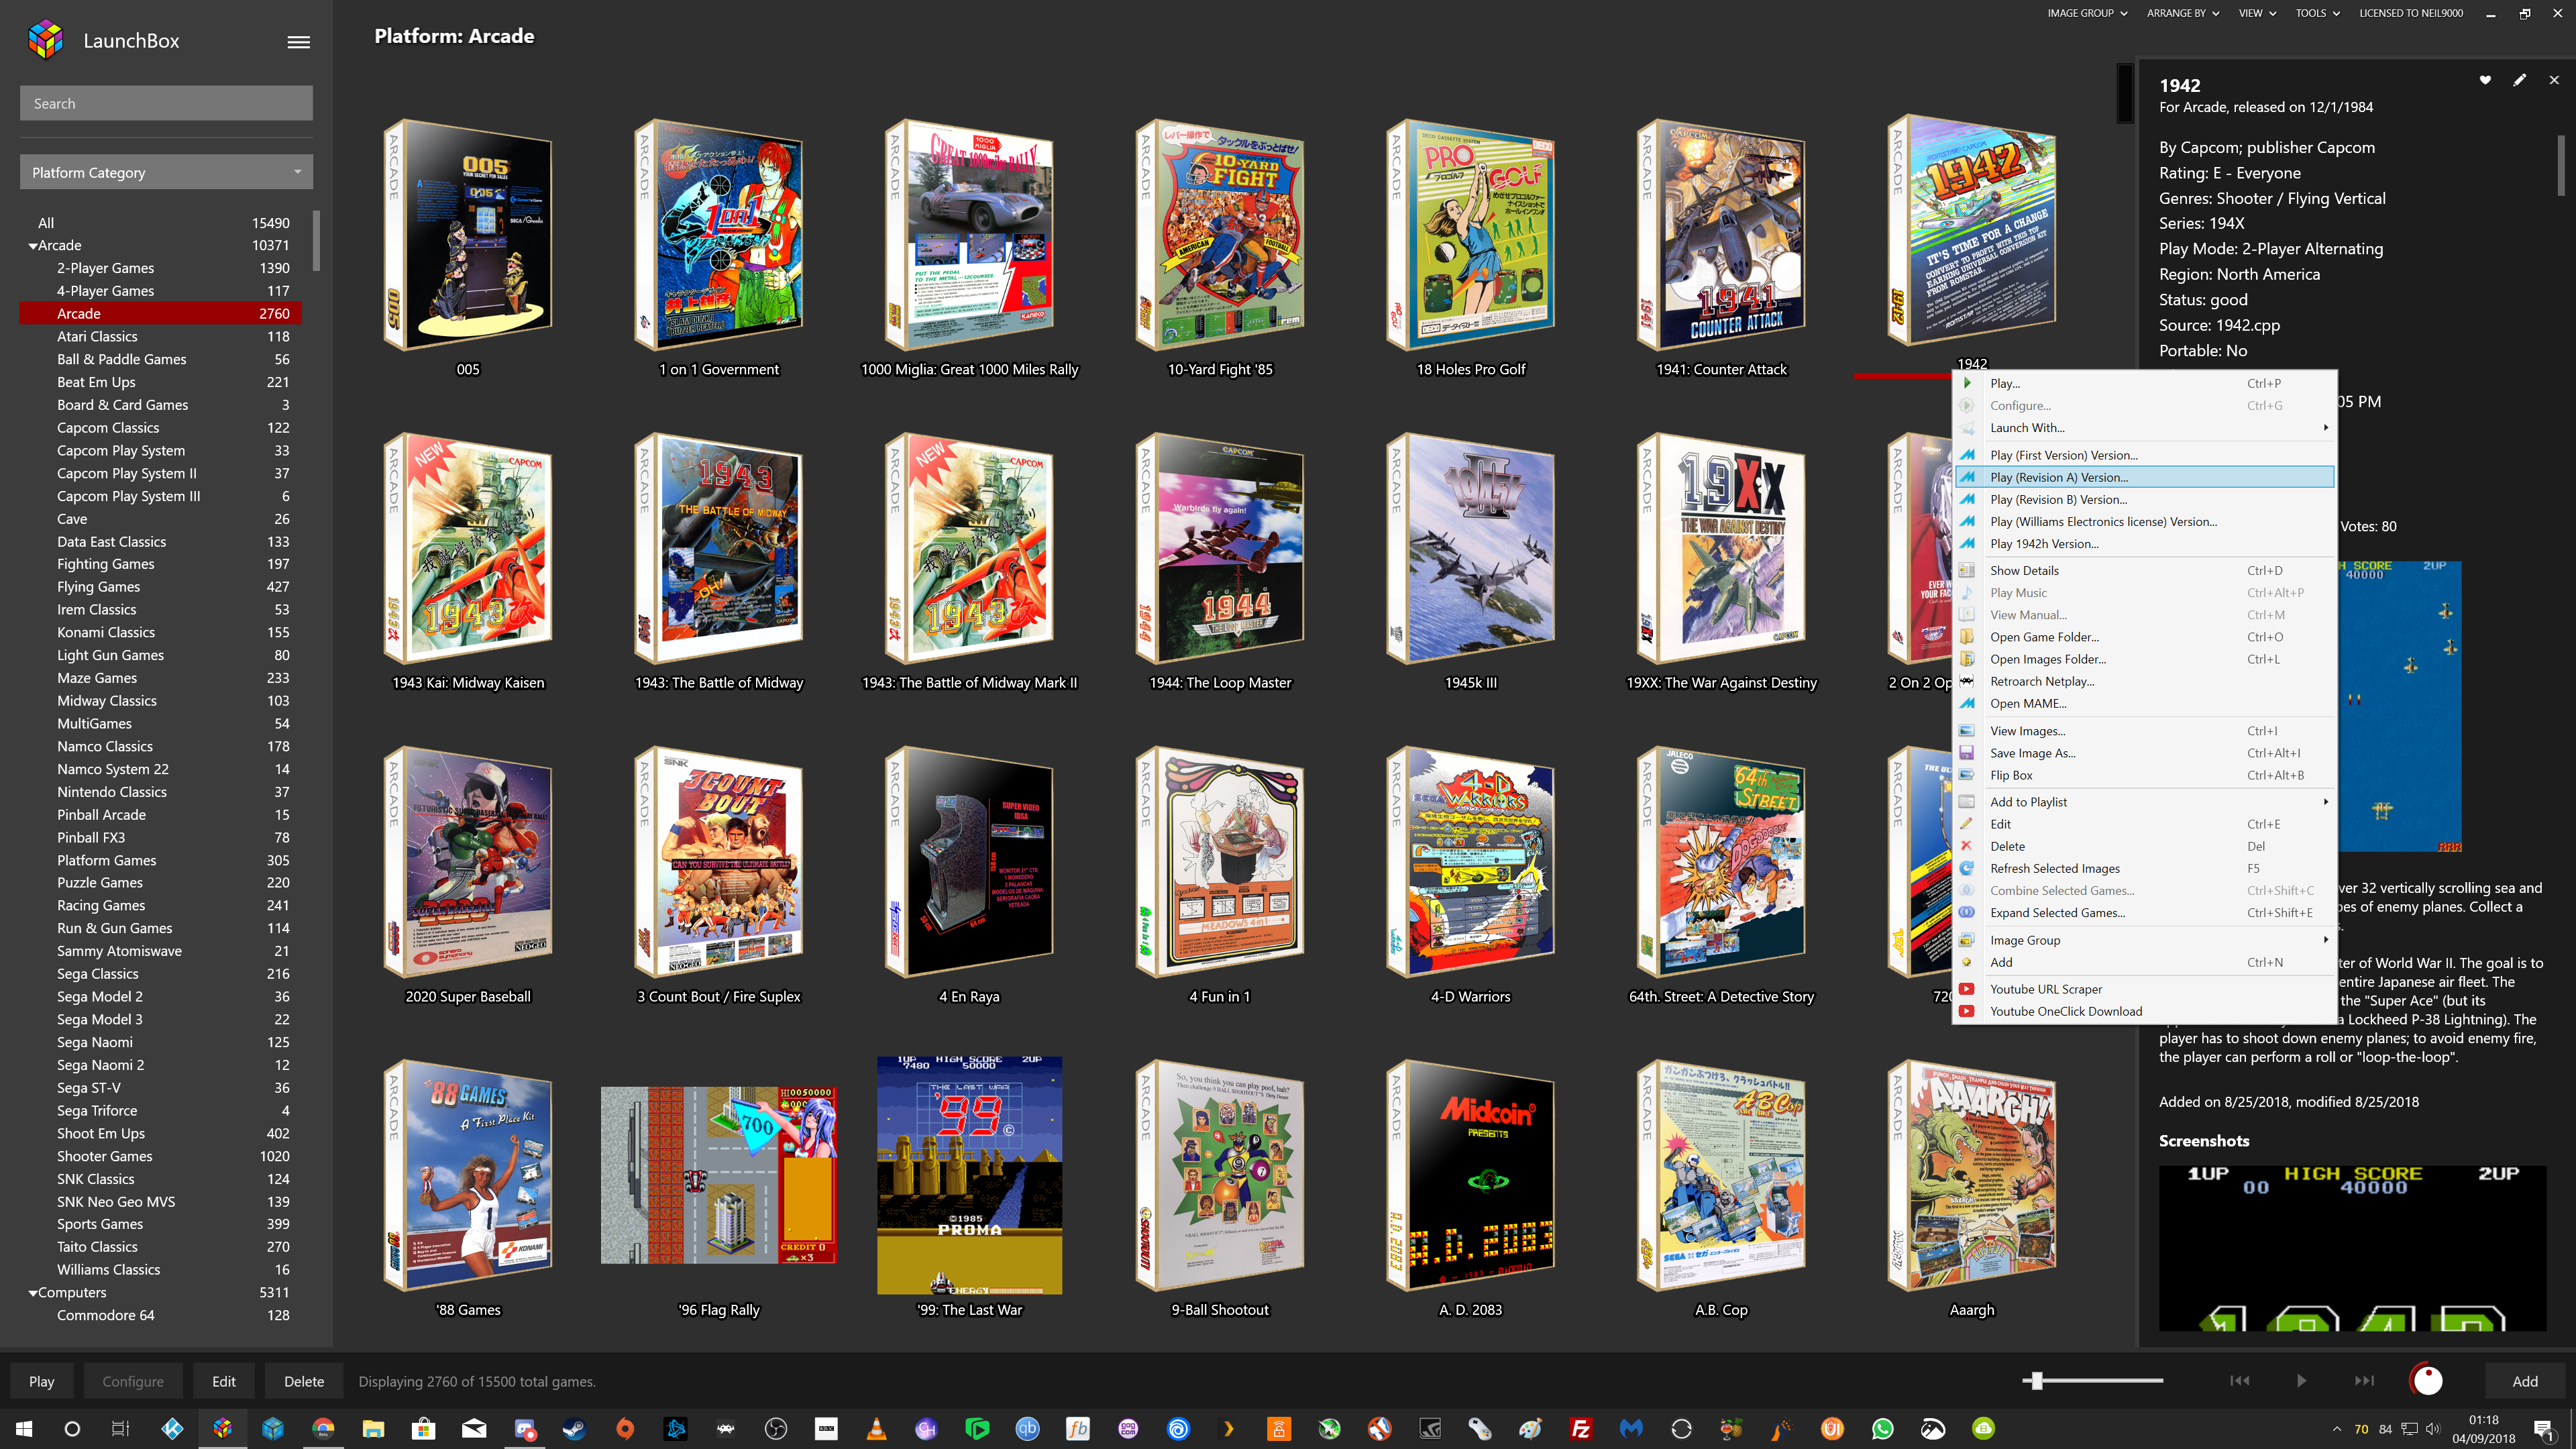The image size is (2576, 1449).
Task: Open Kodi from the taskbar
Action: point(172,1428)
